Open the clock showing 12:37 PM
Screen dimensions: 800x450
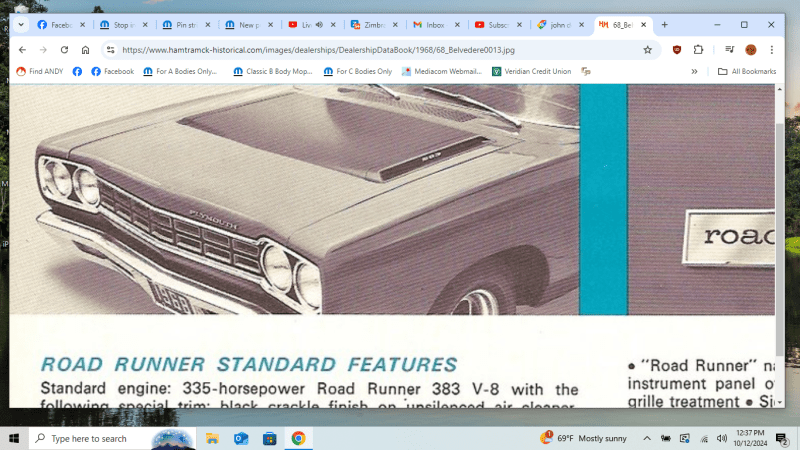pyautogui.click(x=750, y=438)
